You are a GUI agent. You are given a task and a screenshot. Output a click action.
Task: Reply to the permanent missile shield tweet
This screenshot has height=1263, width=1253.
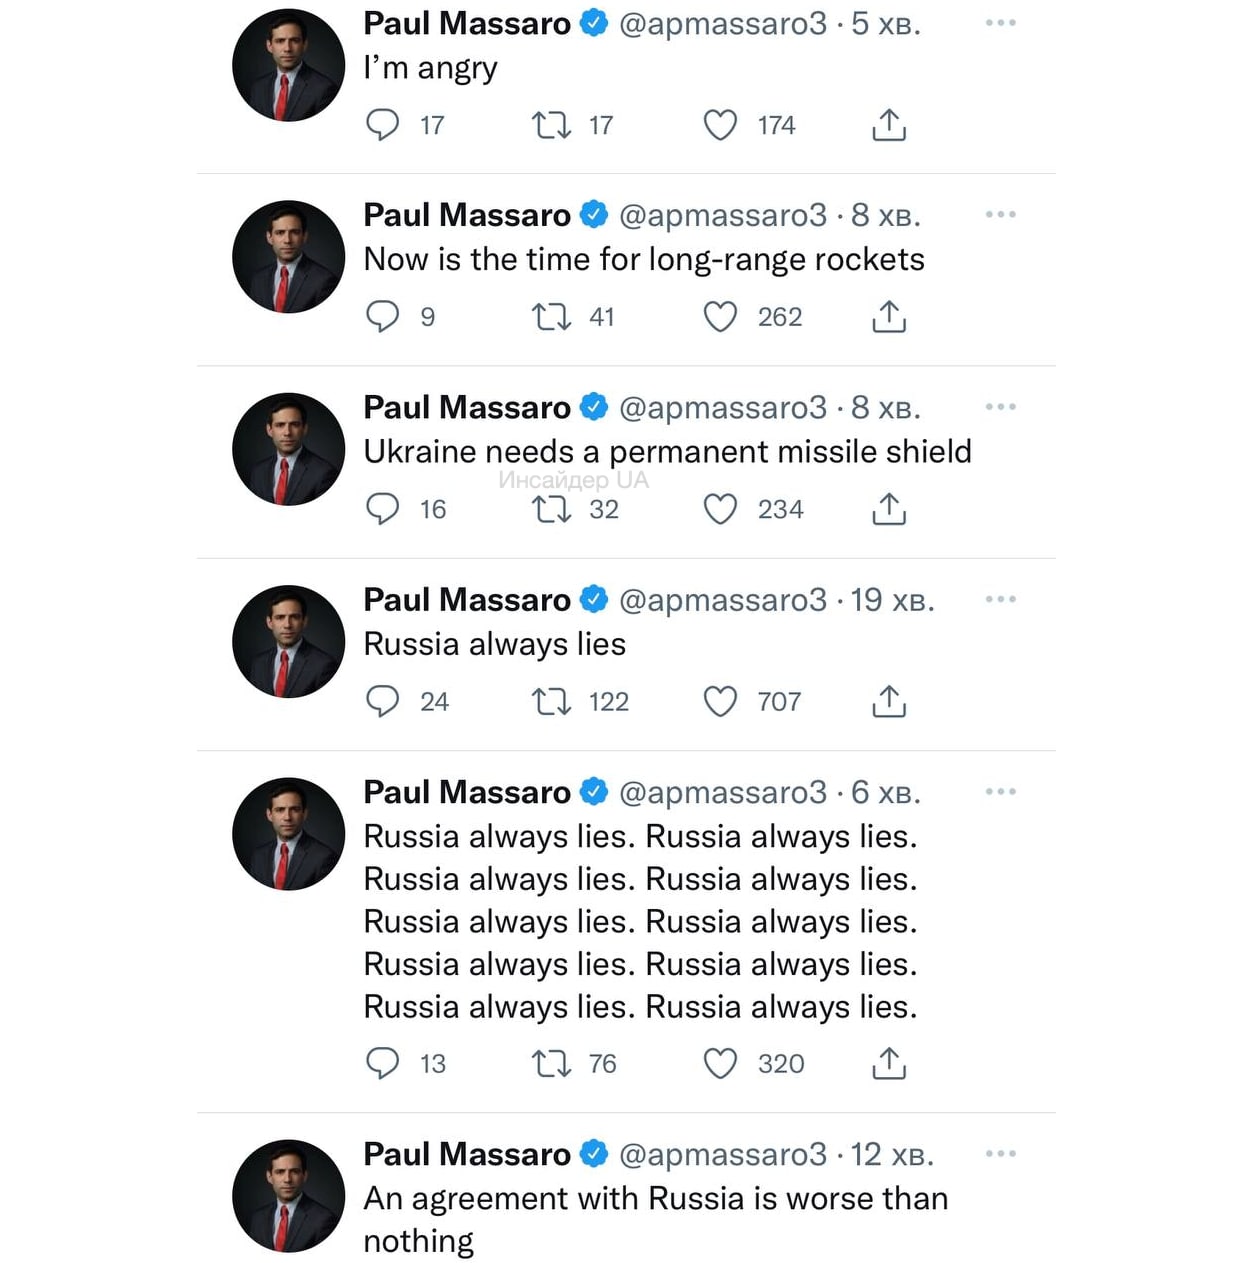click(382, 509)
